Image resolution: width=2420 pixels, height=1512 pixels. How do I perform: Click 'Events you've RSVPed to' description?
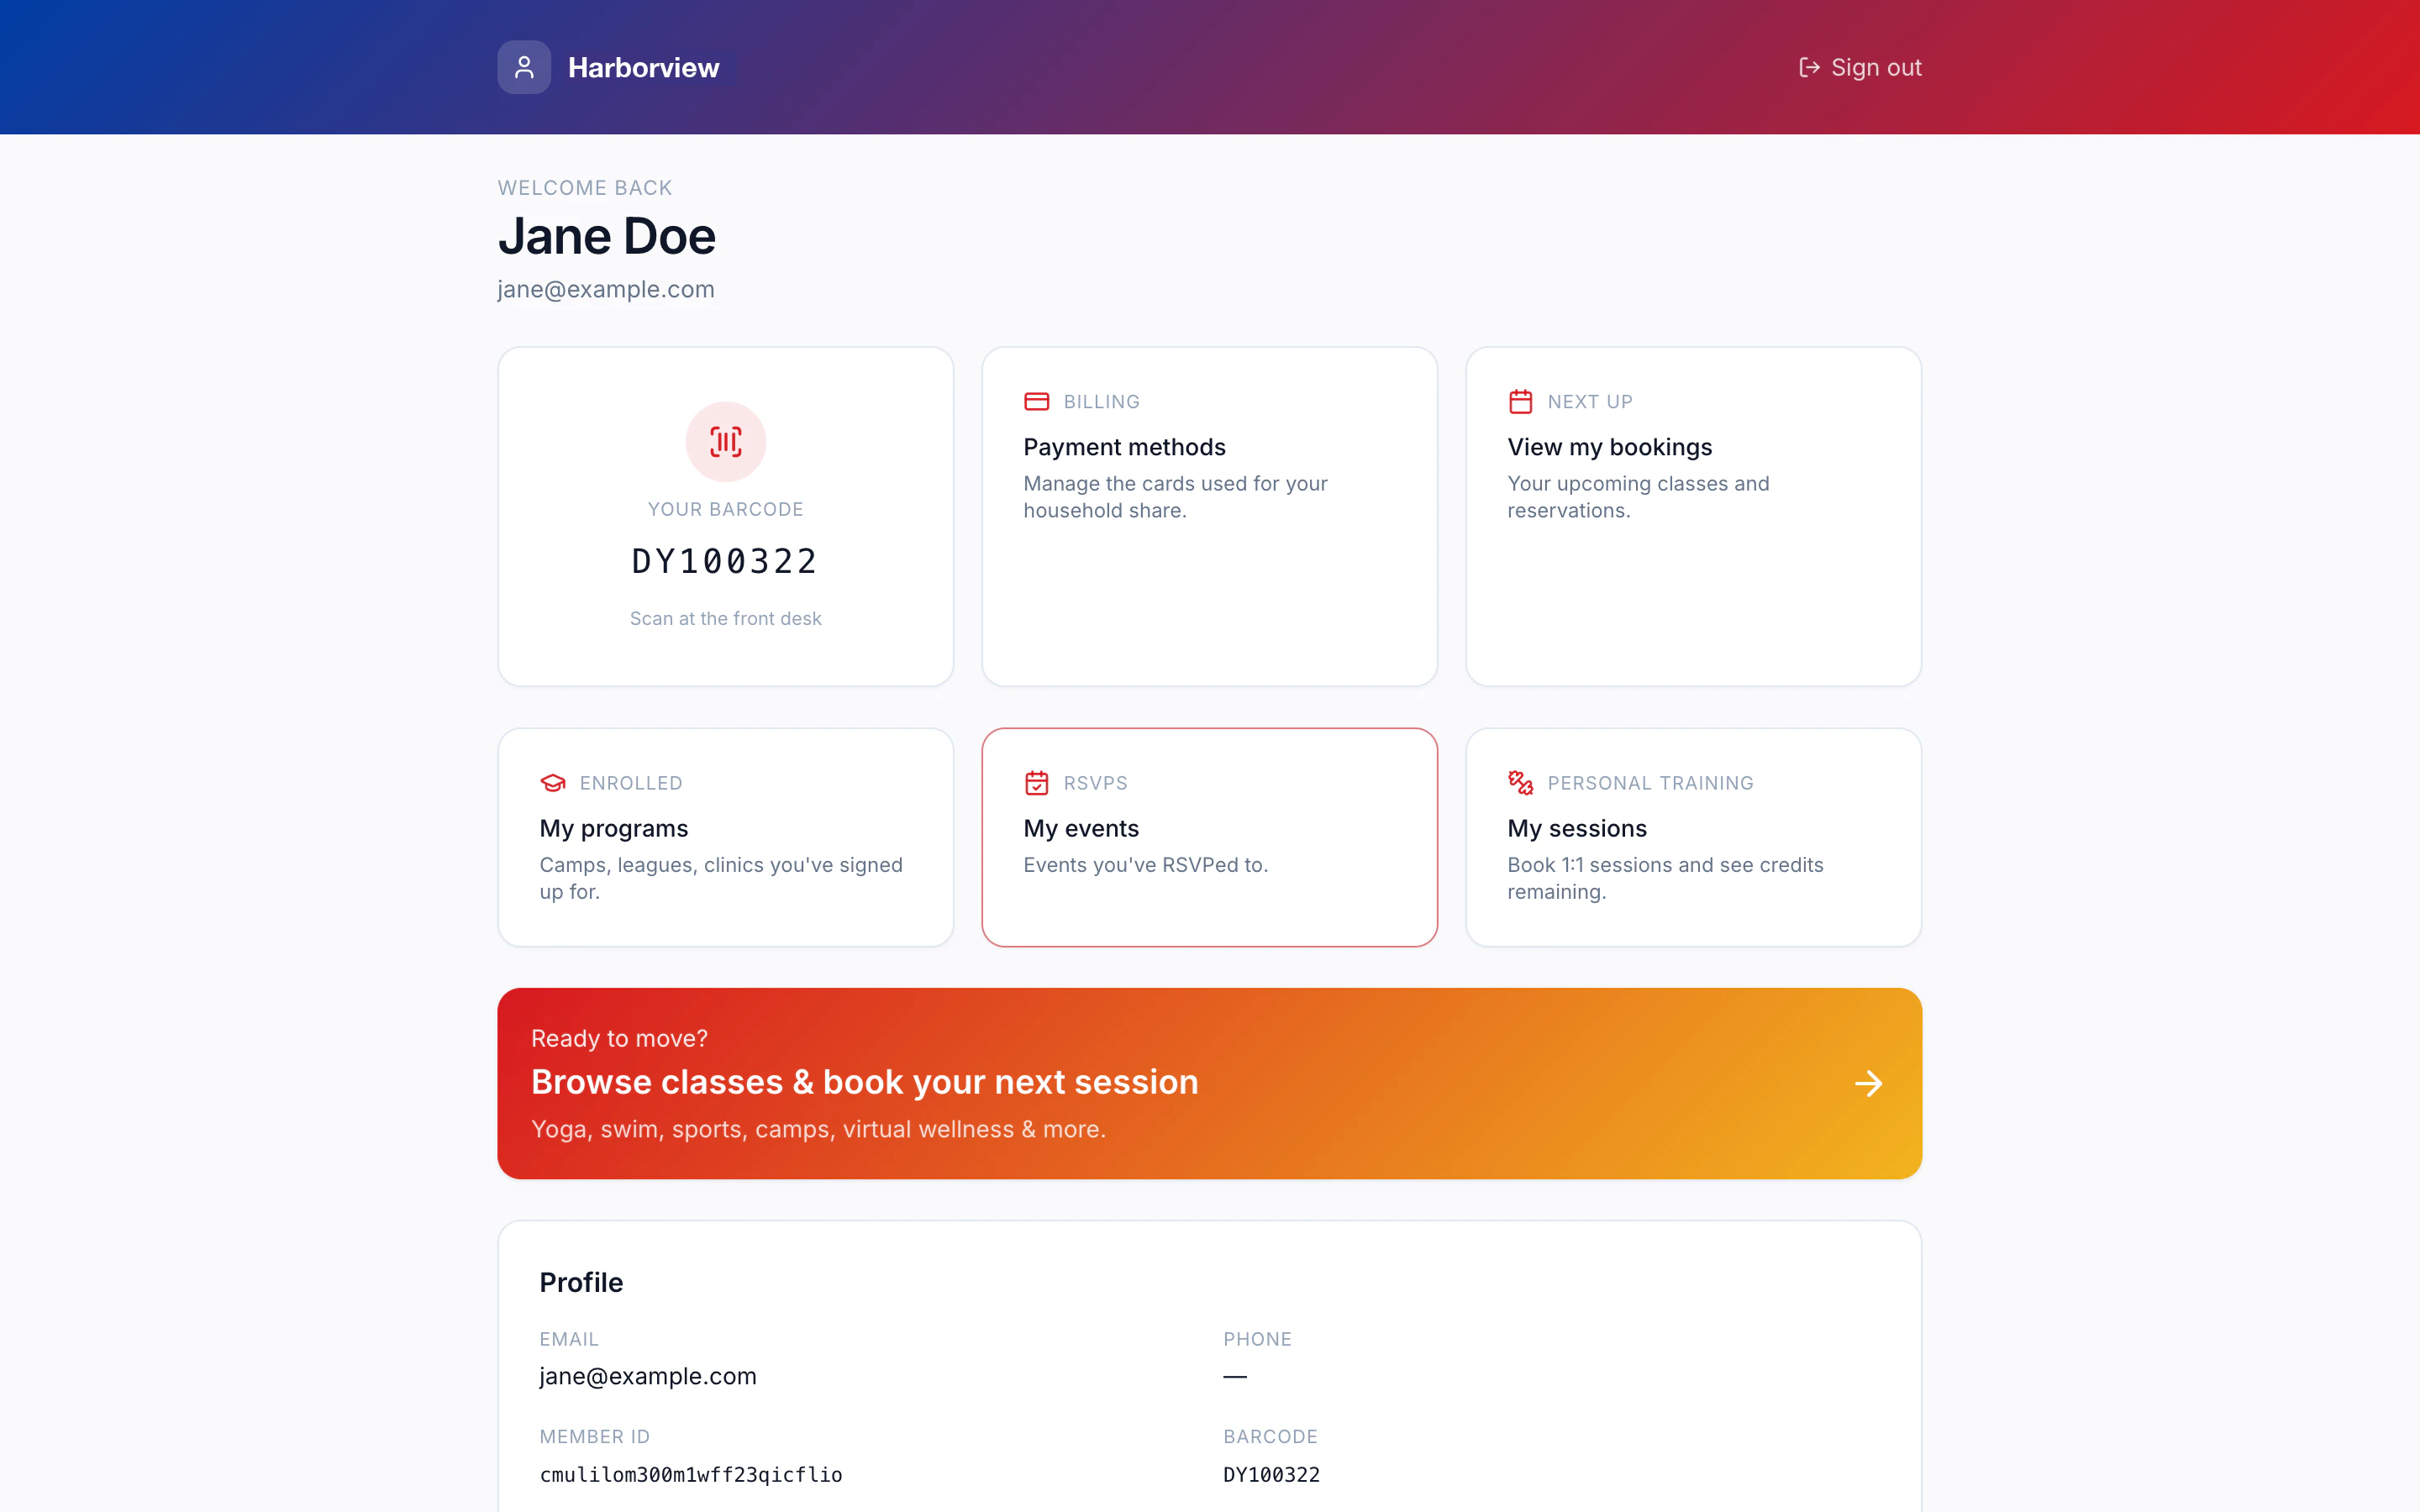pos(1145,865)
